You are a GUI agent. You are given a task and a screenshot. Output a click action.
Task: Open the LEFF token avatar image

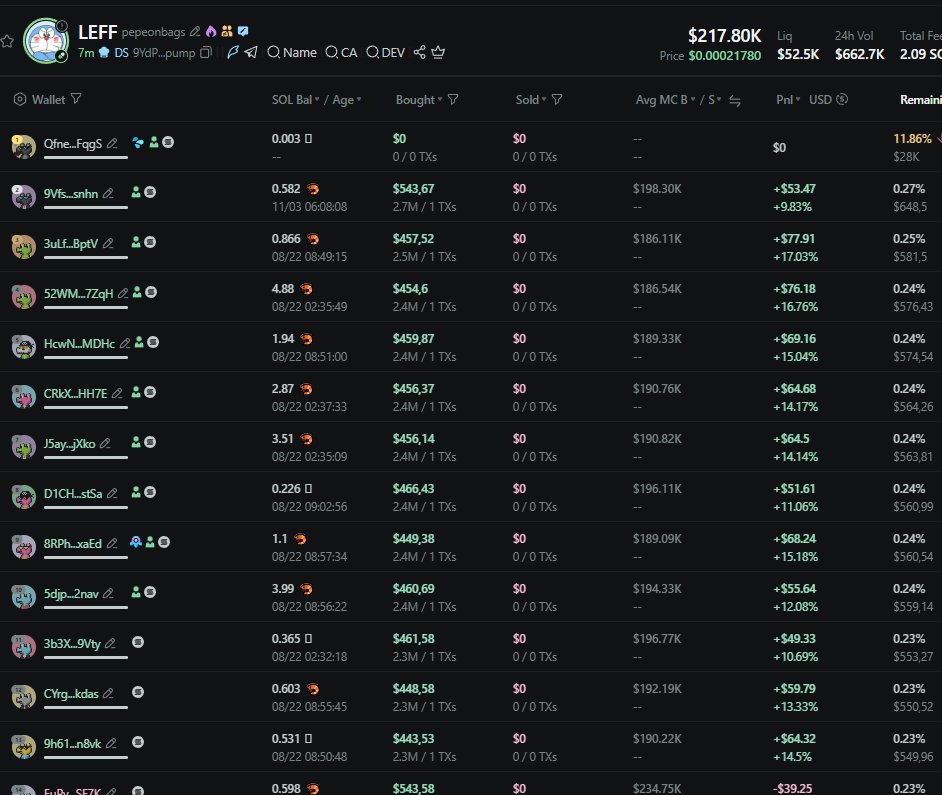pos(46,41)
